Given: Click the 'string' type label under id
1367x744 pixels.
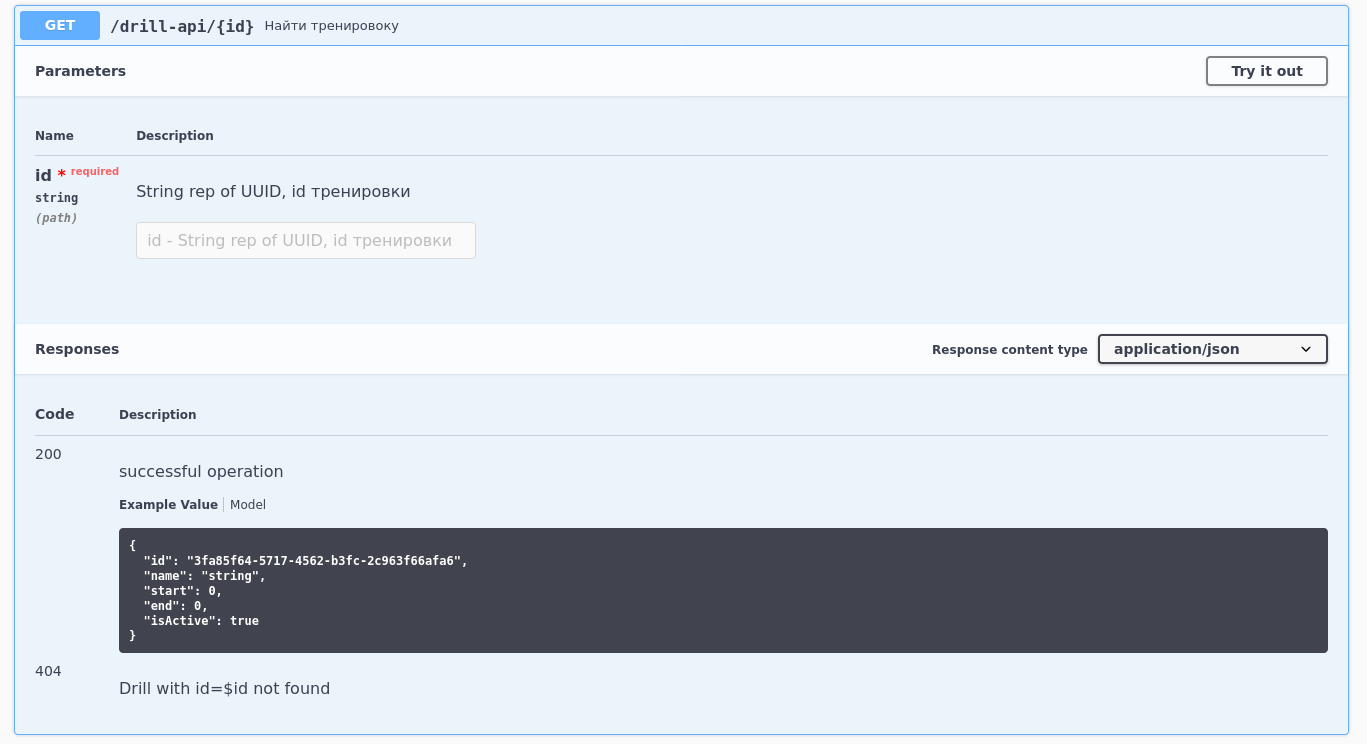Looking at the screenshot, I should 56,198.
